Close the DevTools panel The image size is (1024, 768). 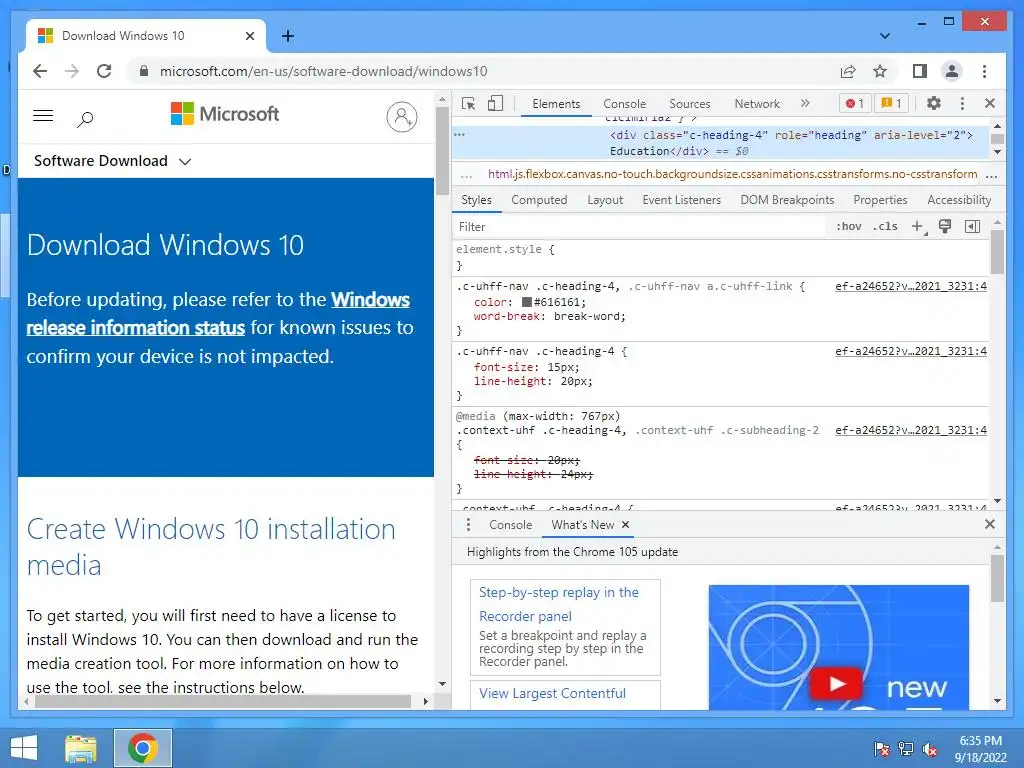(990, 103)
